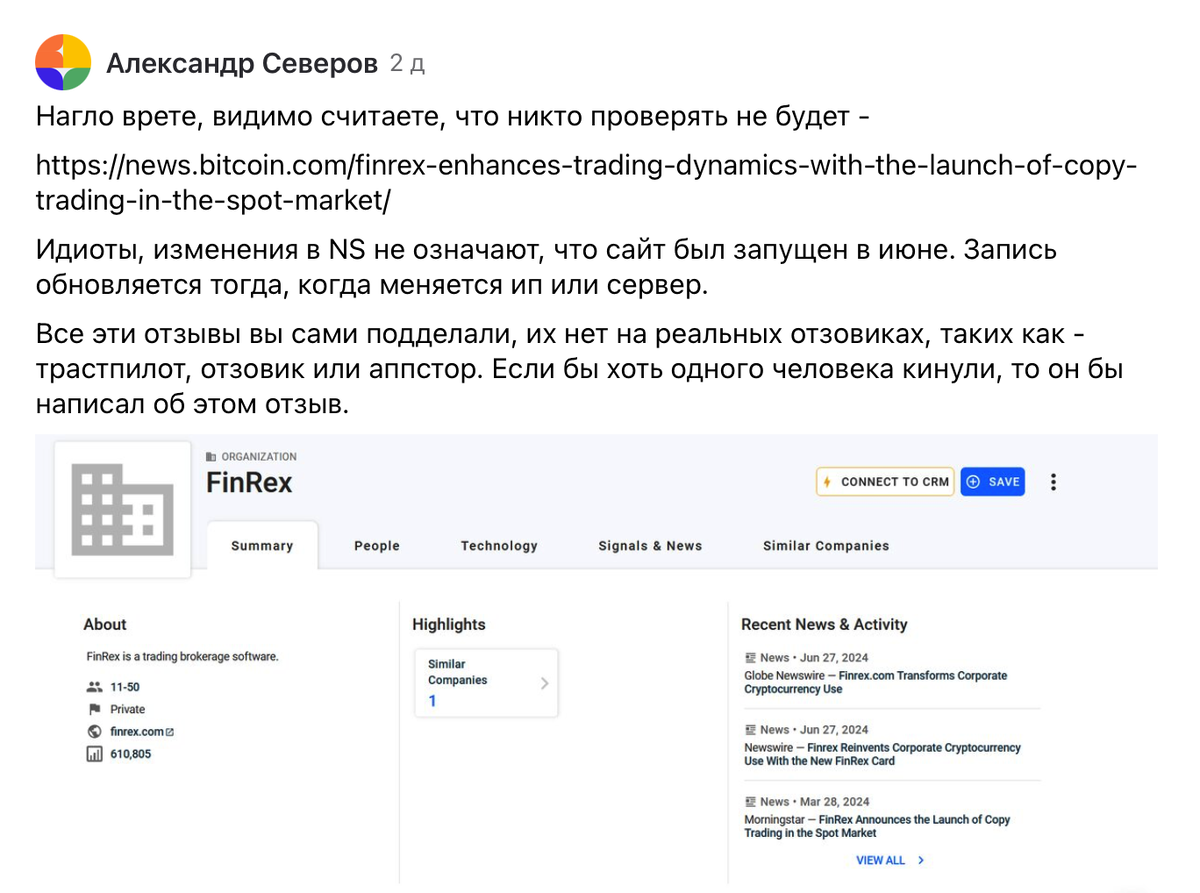Click the bar chart icon next to 610,805

(95, 754)
